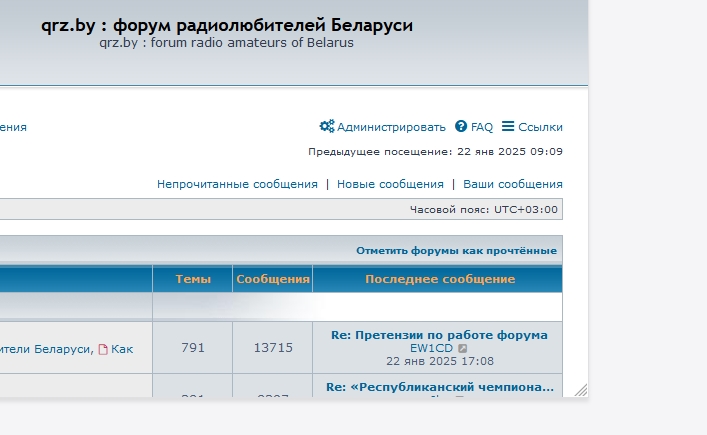
Task: Open Re: Претензии по работе форума
Action: pos(439,335)
